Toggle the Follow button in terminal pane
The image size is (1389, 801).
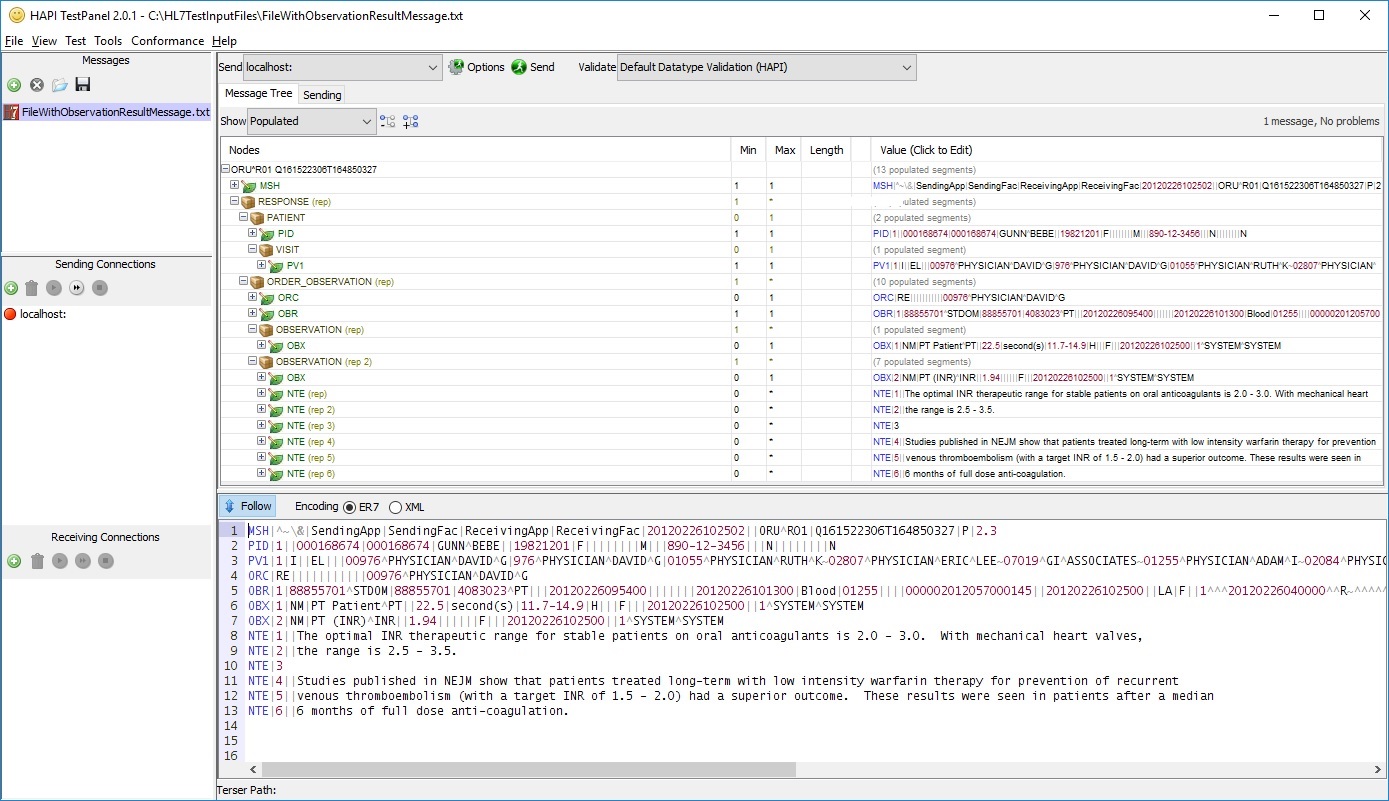(247, 506)
